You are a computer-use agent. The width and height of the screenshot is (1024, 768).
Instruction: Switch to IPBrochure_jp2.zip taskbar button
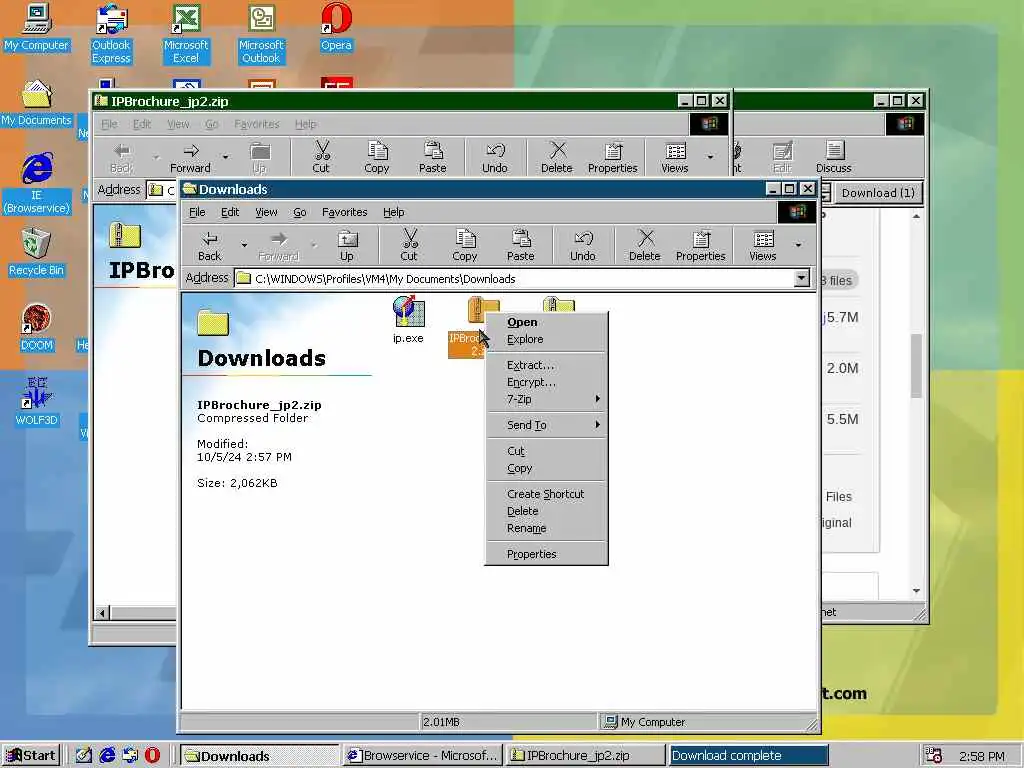[585, 756]
